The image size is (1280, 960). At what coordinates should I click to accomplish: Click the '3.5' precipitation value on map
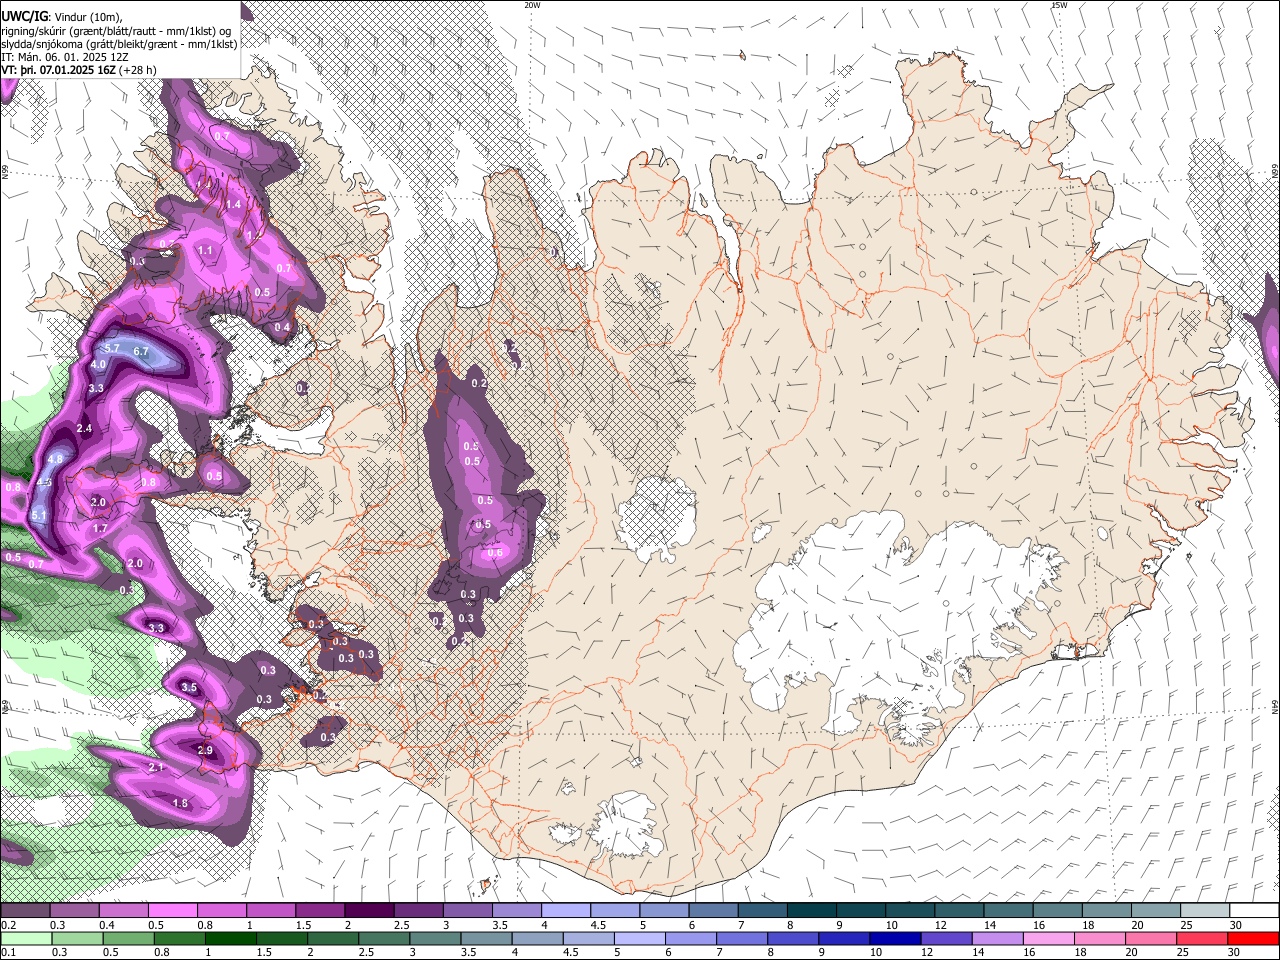click(189, 688)
